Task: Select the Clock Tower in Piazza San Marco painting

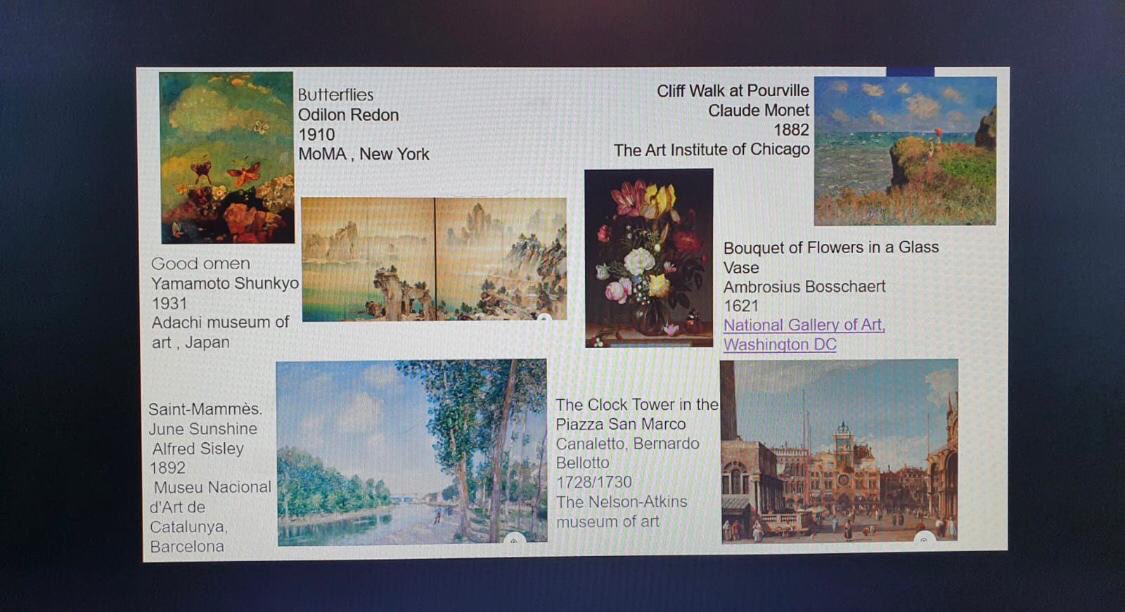Action: [x=839, y=451]
